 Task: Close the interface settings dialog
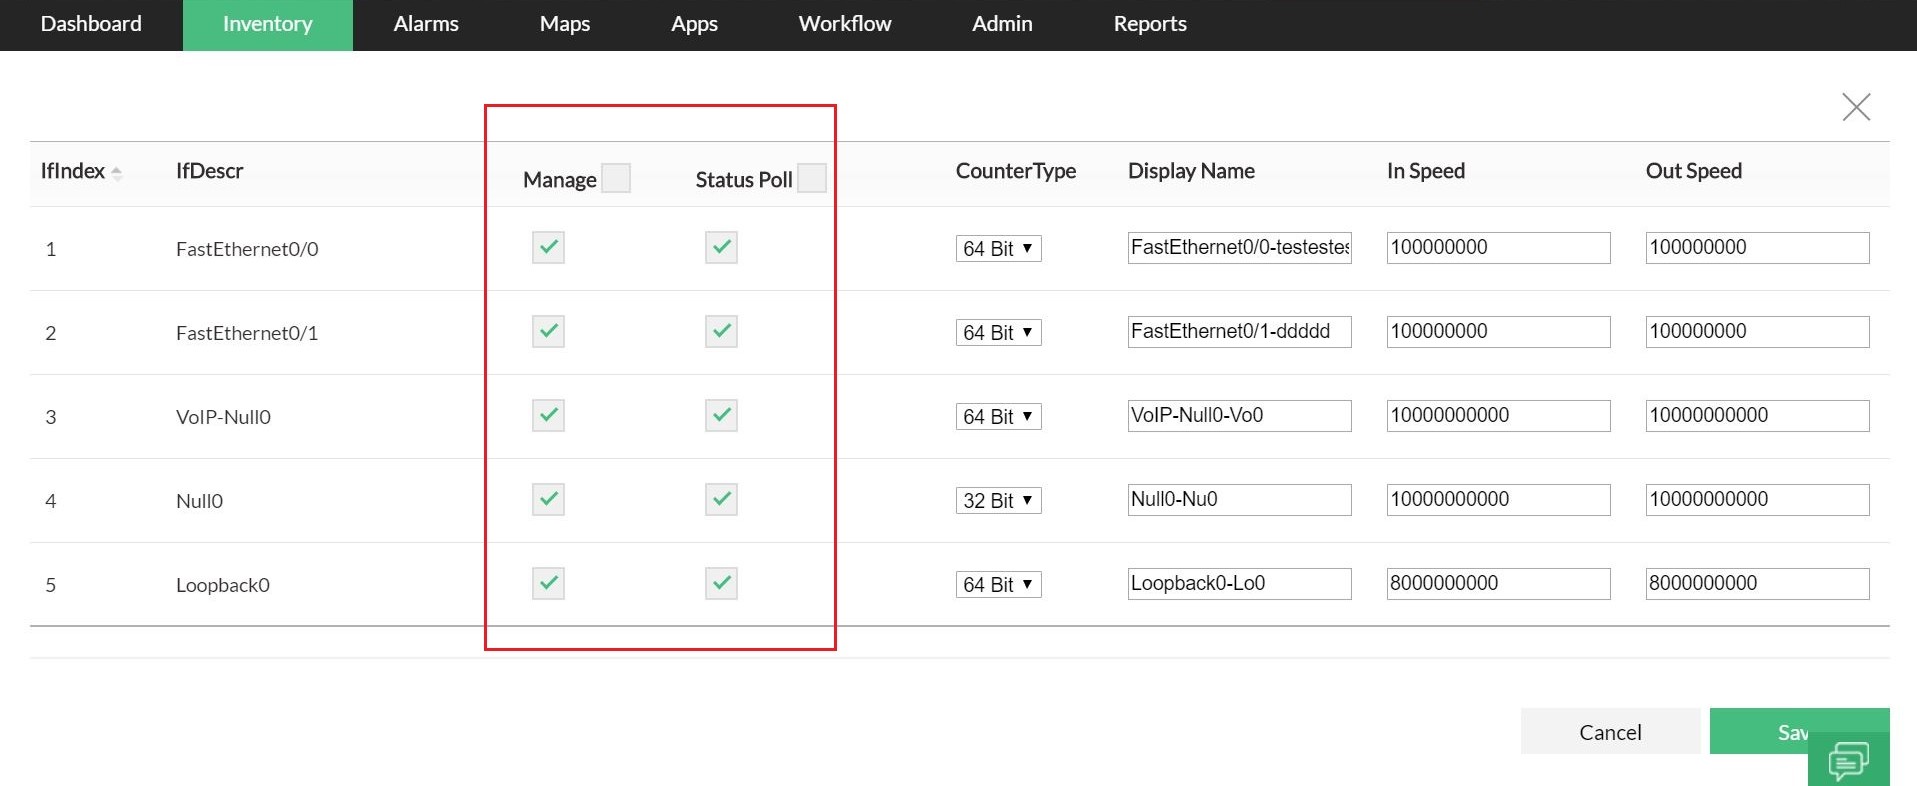coord(1855,107)
